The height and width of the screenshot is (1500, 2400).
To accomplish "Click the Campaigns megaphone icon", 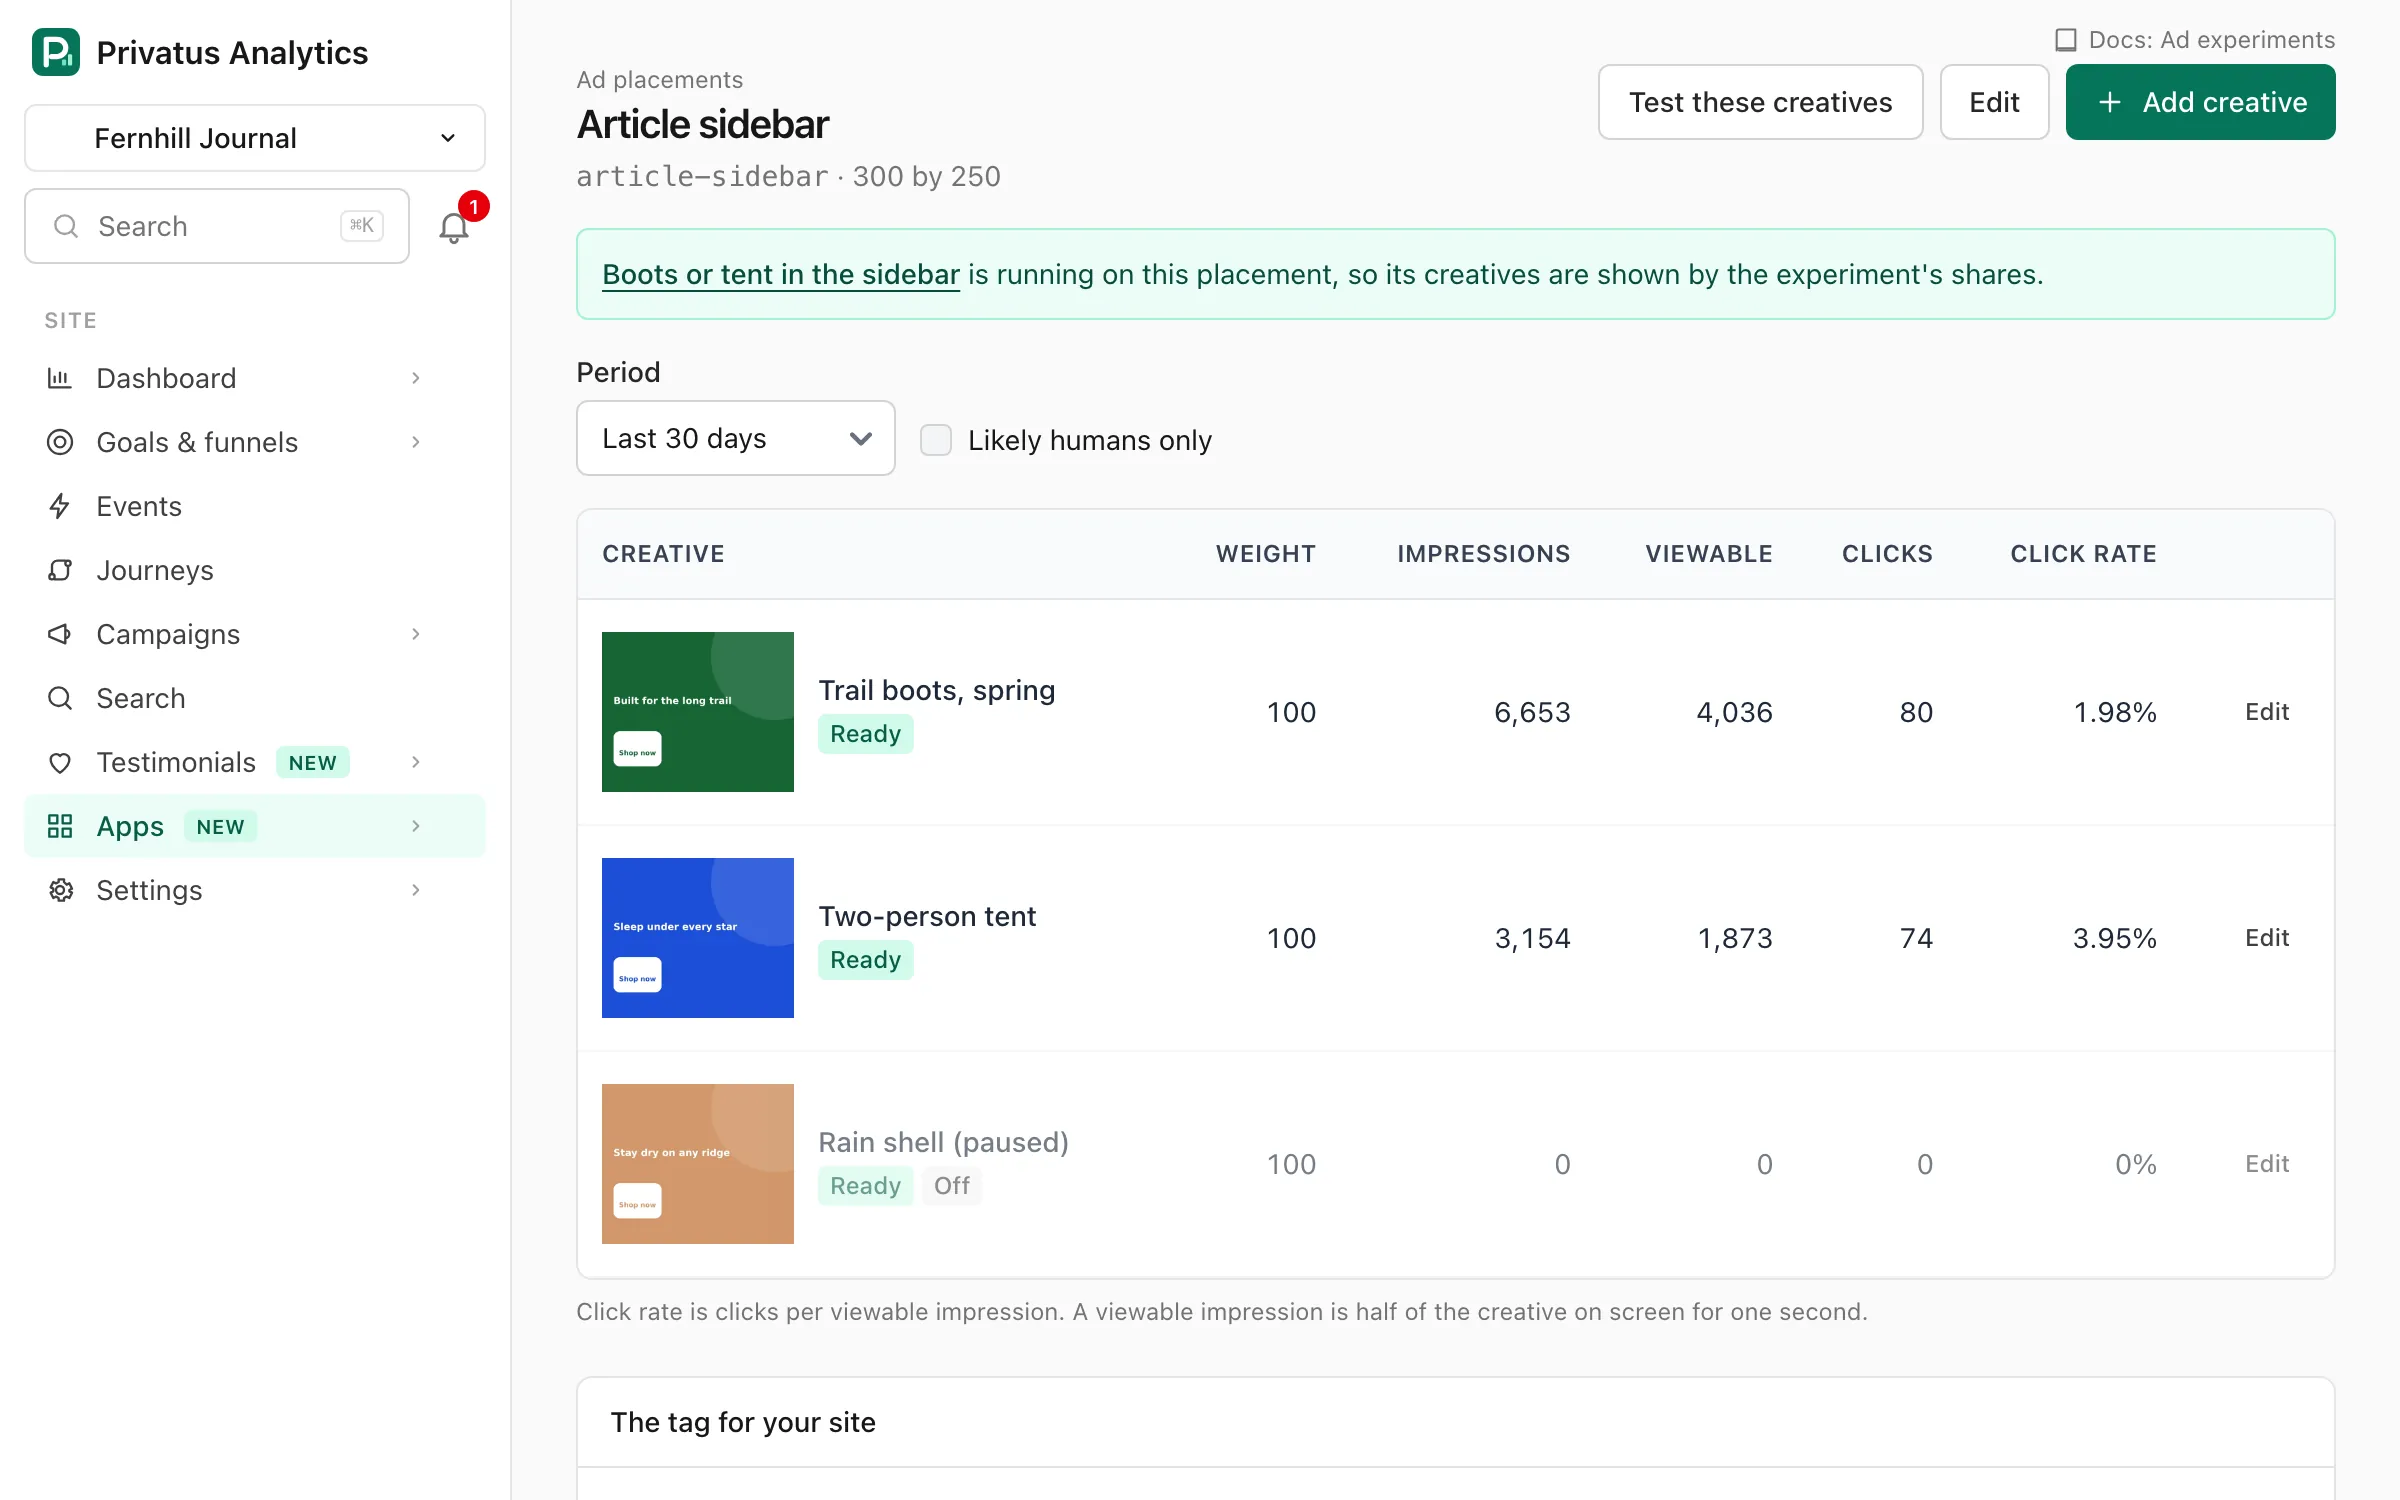I will click(60, 634).
